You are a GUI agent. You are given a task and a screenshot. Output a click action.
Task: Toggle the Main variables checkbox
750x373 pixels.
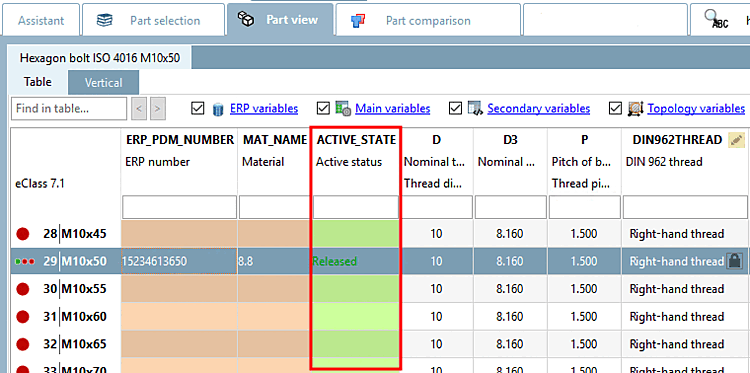pos(323,109)
